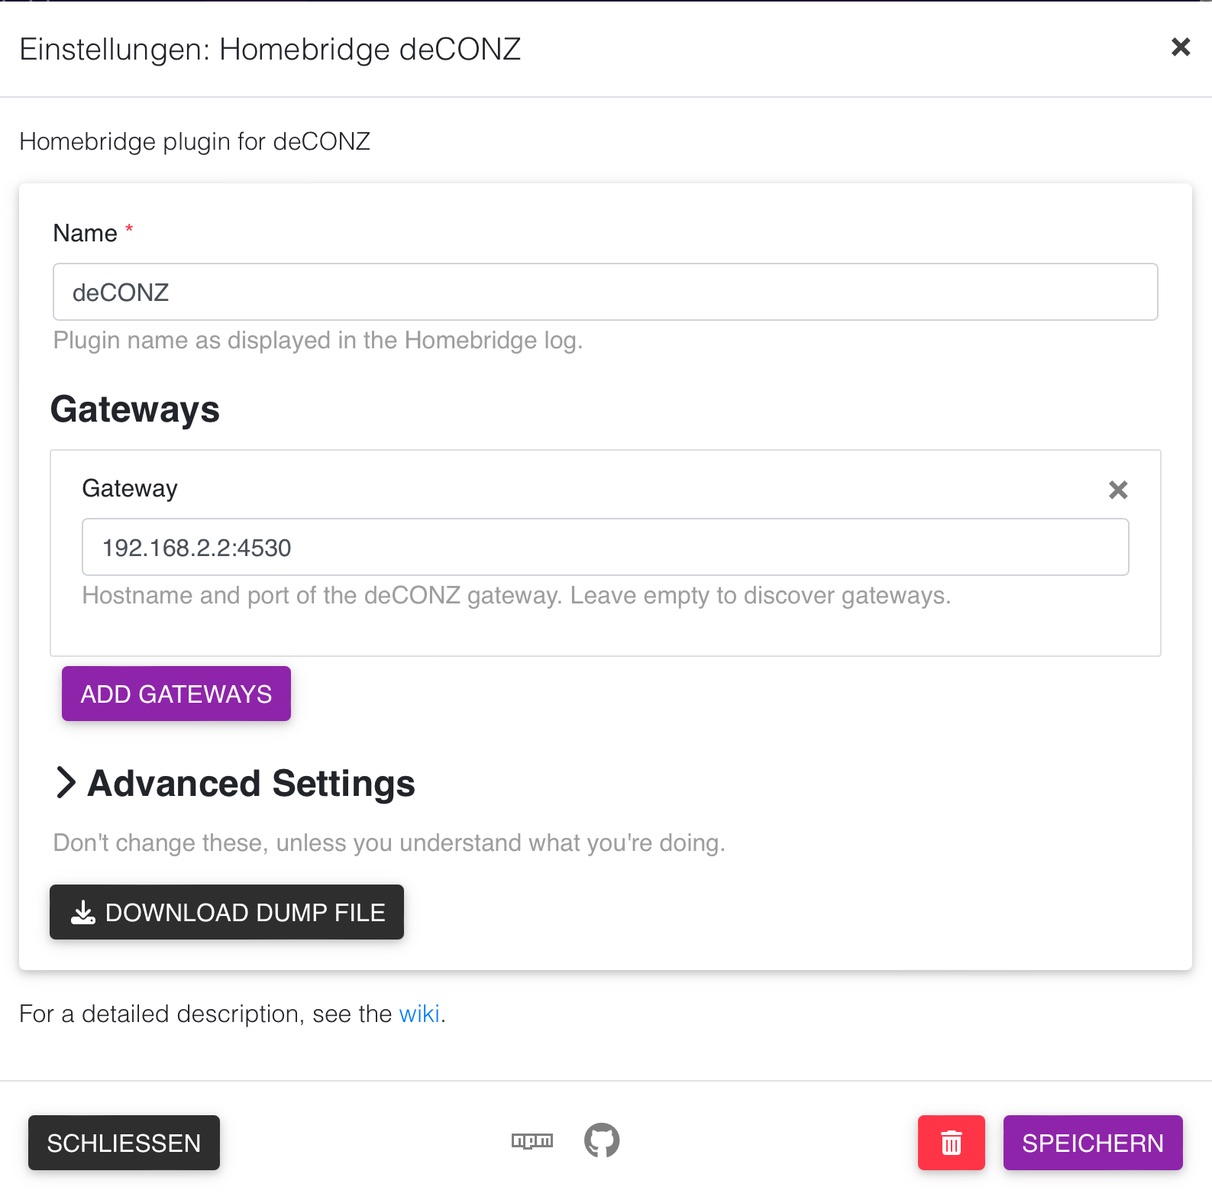Remove the gateway entry with its X icon
Viewport: 1212px width, 1200px height.
click(1118, 490)
